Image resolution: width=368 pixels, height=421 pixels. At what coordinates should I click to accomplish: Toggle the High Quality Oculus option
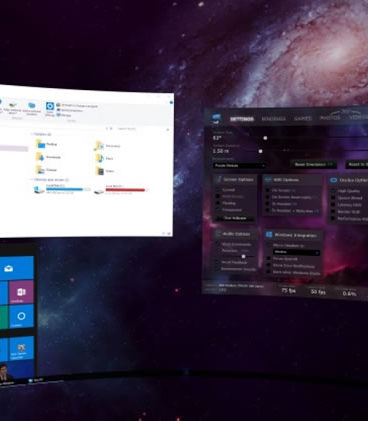point(333,191)
